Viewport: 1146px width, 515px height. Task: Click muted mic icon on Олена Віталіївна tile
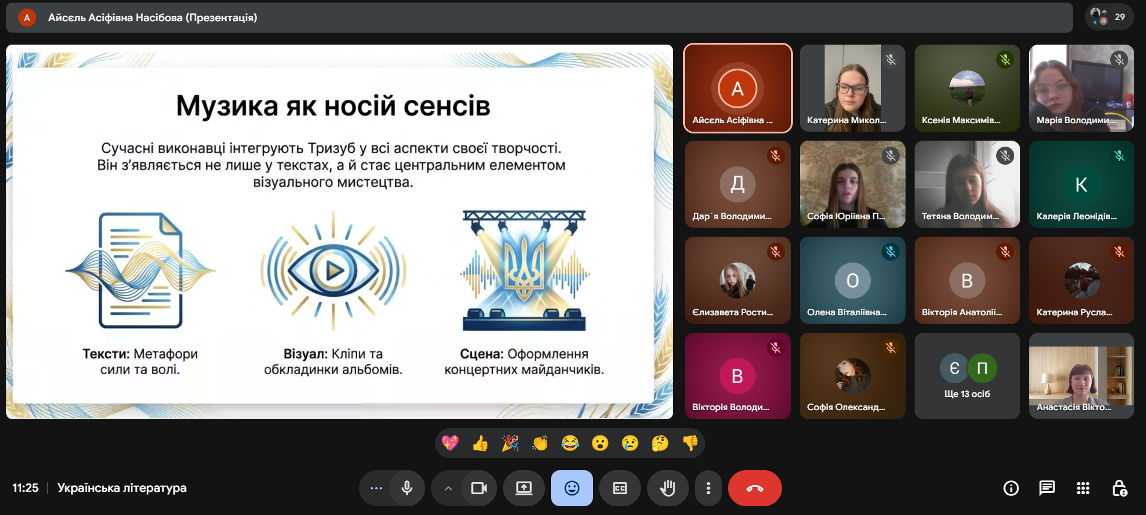(x=890, y=251)
